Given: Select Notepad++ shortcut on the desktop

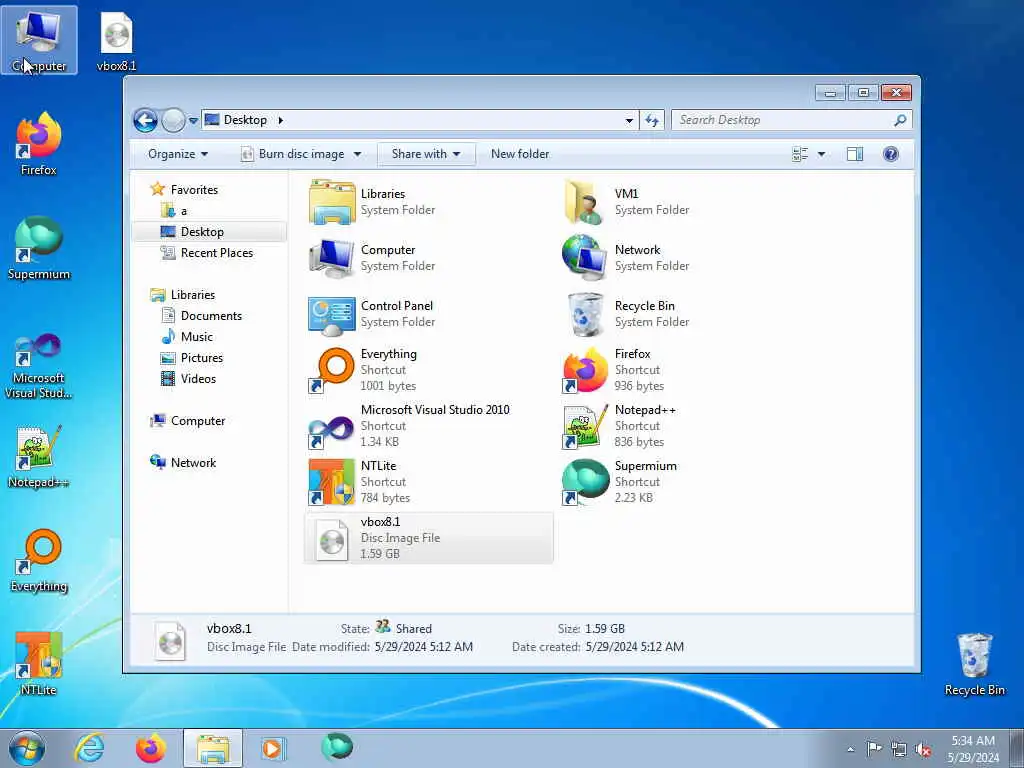Looking at the screenshot, I should [x=39, y=456].
